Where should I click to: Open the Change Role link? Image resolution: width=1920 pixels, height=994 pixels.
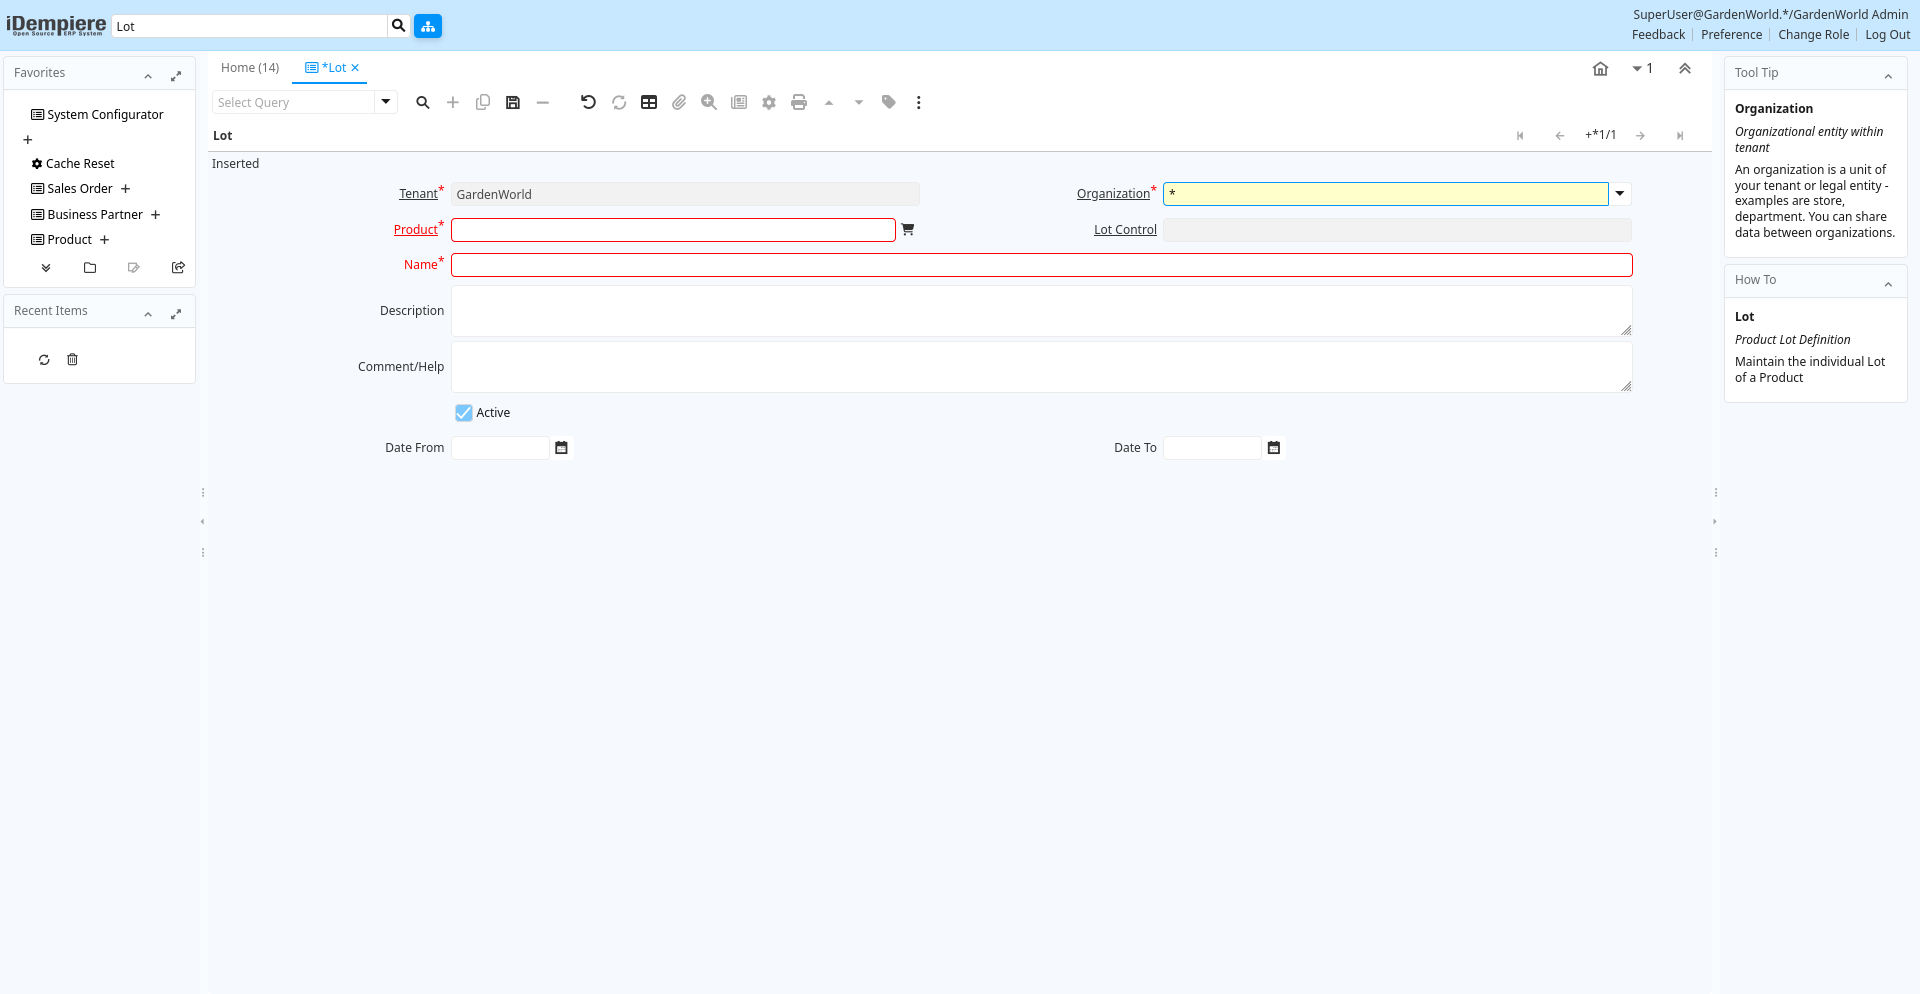[x=1813, y=35]
